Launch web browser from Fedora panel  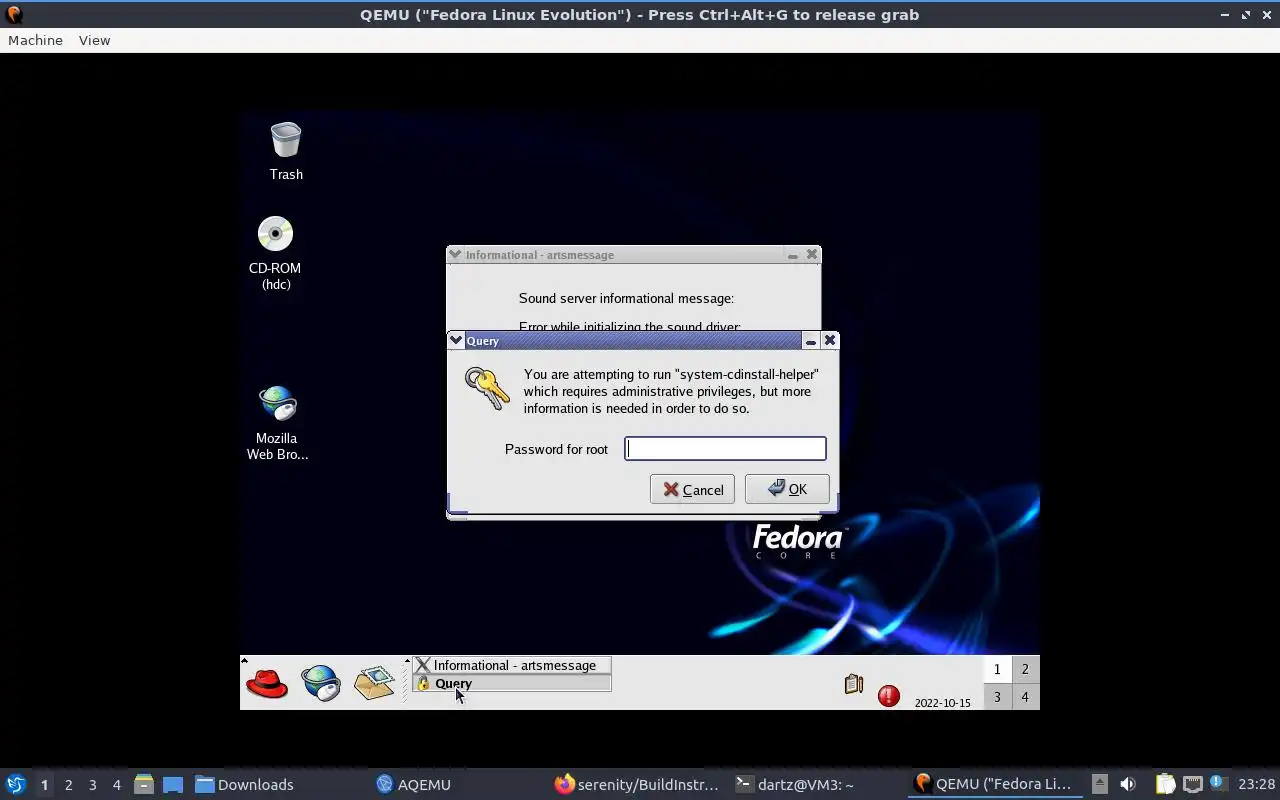321,683
